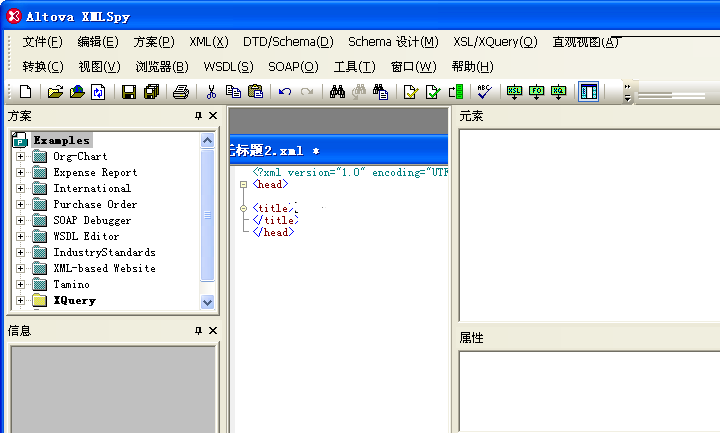Expand the SOAP Debugger folder

point(20,220)
